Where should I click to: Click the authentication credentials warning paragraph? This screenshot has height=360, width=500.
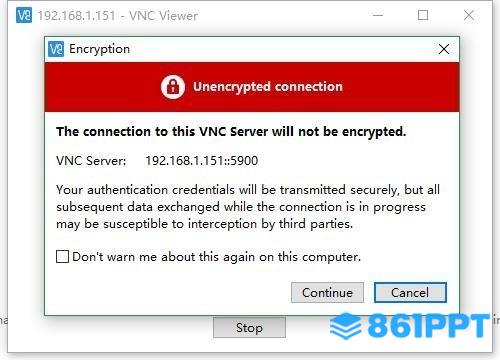pos(248,207)
